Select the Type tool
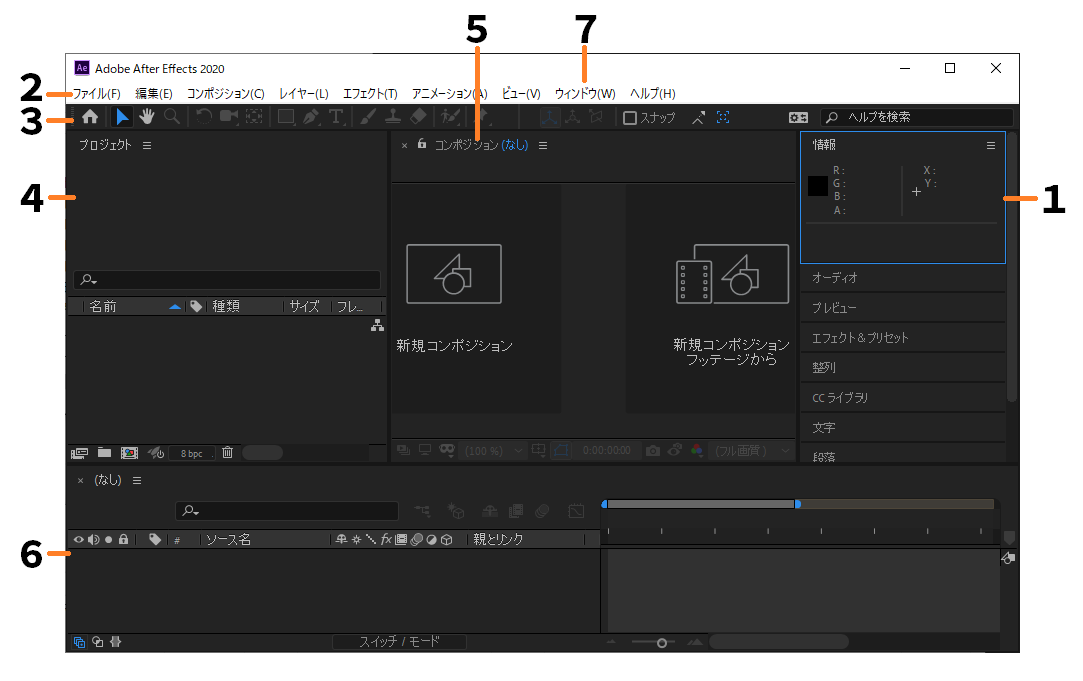 coord(337,117)
